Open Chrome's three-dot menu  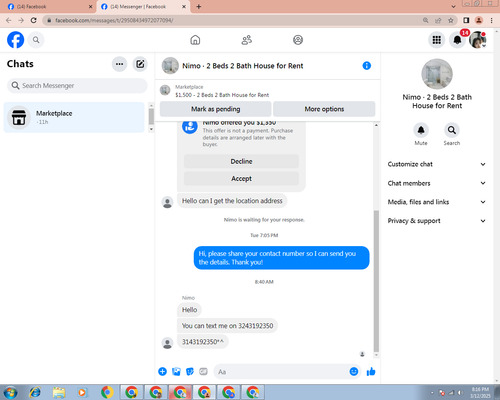coord(492,20)
